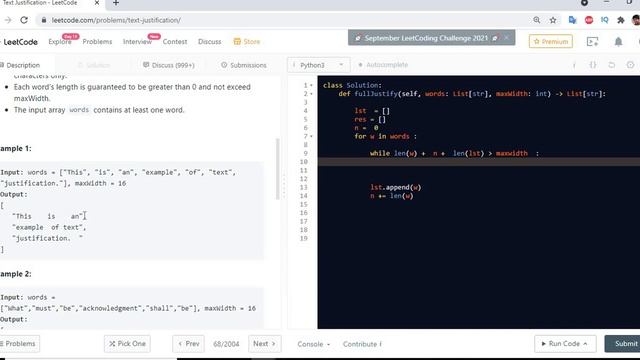This screenshot has width=640, height=360.
Task: Go to the Prev problem
Action: click(188, 344)
